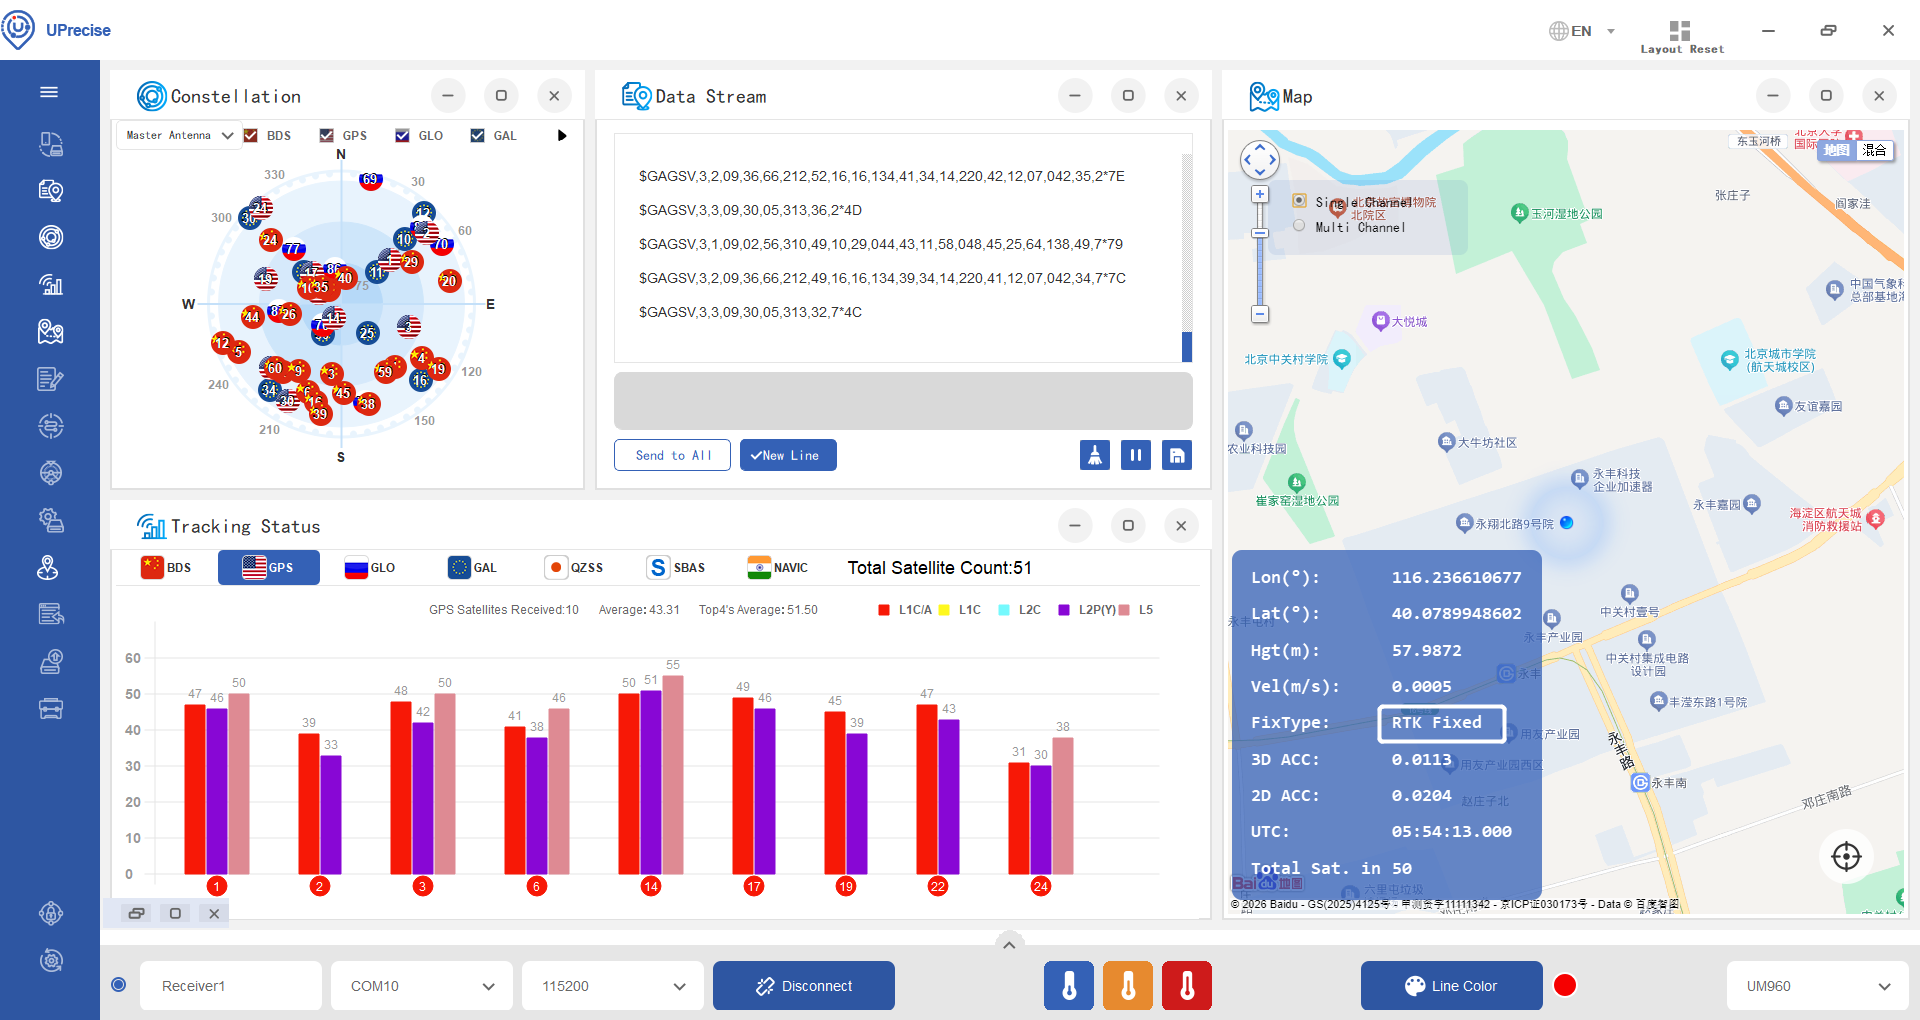Screen dimensions: 1920x1020
Task: Toggle the GLO constellation checkbox
Action: (x=402, y=136)
